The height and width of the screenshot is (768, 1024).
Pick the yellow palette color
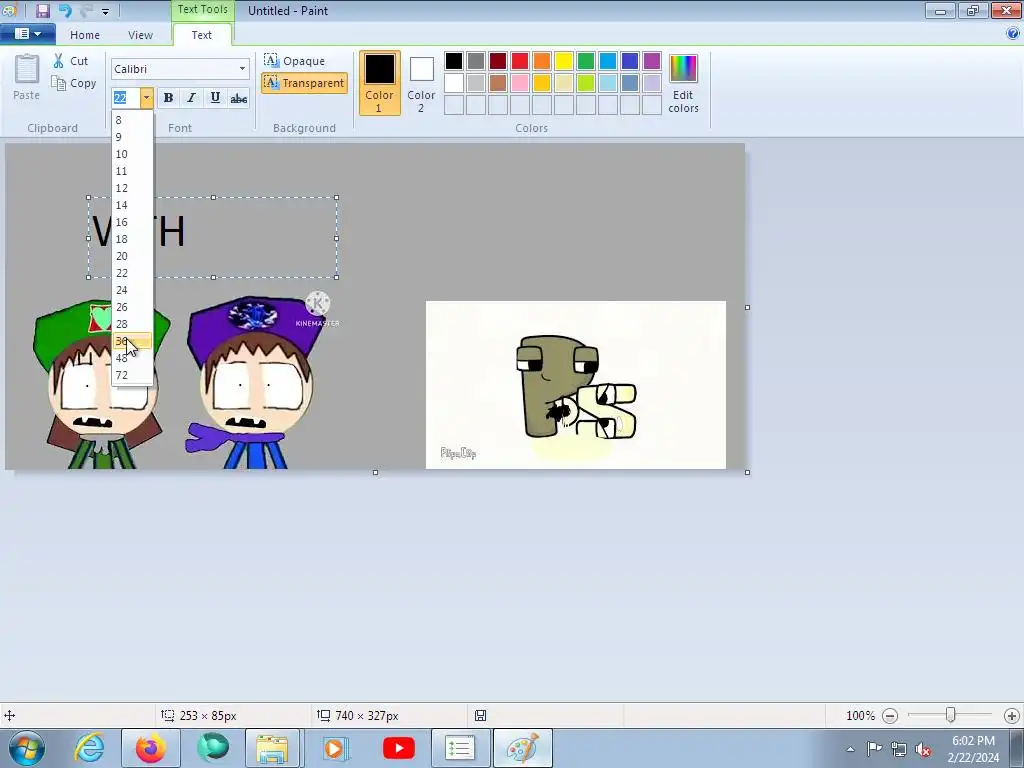[564, 61]
